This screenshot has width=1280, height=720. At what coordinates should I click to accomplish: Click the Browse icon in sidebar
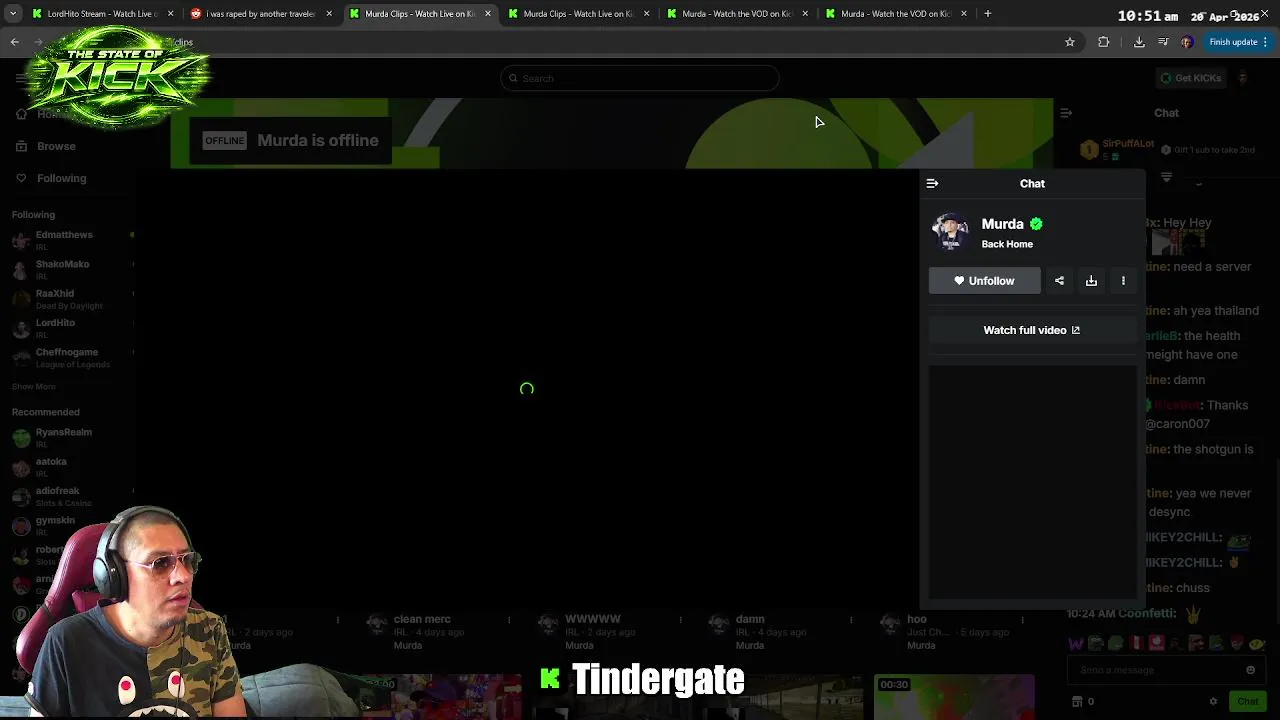coord(21,146)
